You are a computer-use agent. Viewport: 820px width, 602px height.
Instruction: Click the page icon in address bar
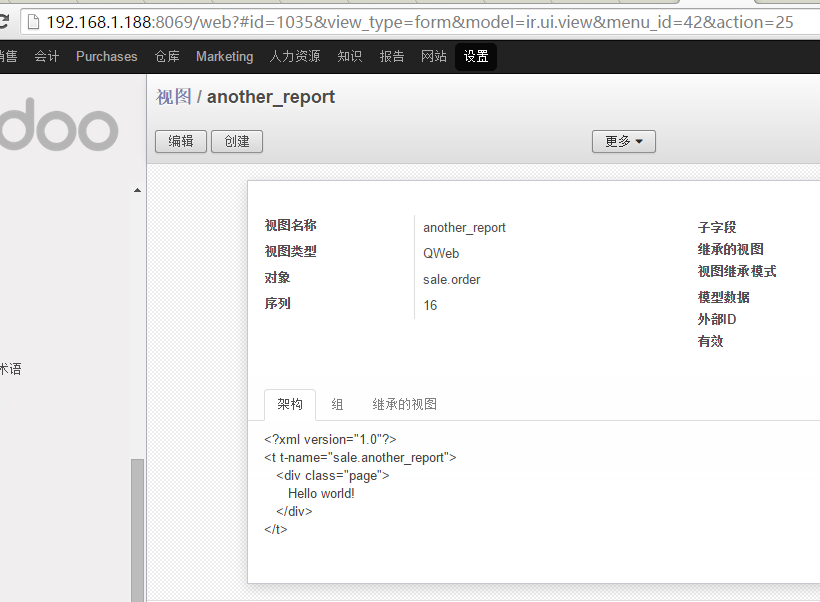(x=32, y=21)
